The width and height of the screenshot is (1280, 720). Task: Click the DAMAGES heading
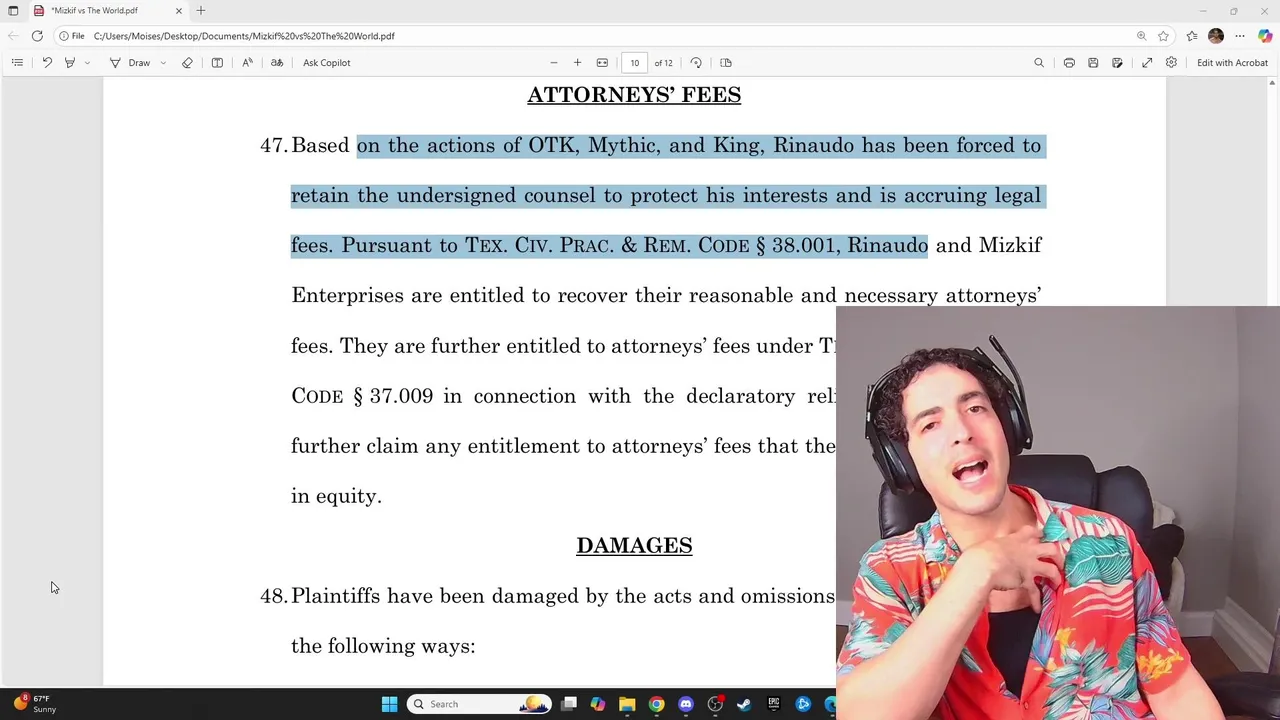pyautogui.click(x=634, y=546)
